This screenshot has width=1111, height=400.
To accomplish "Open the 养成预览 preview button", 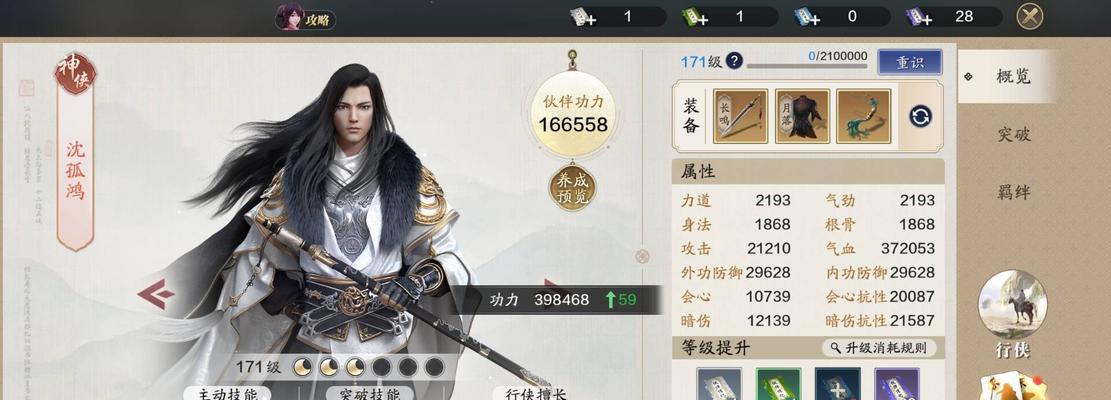I will point(573,188).
